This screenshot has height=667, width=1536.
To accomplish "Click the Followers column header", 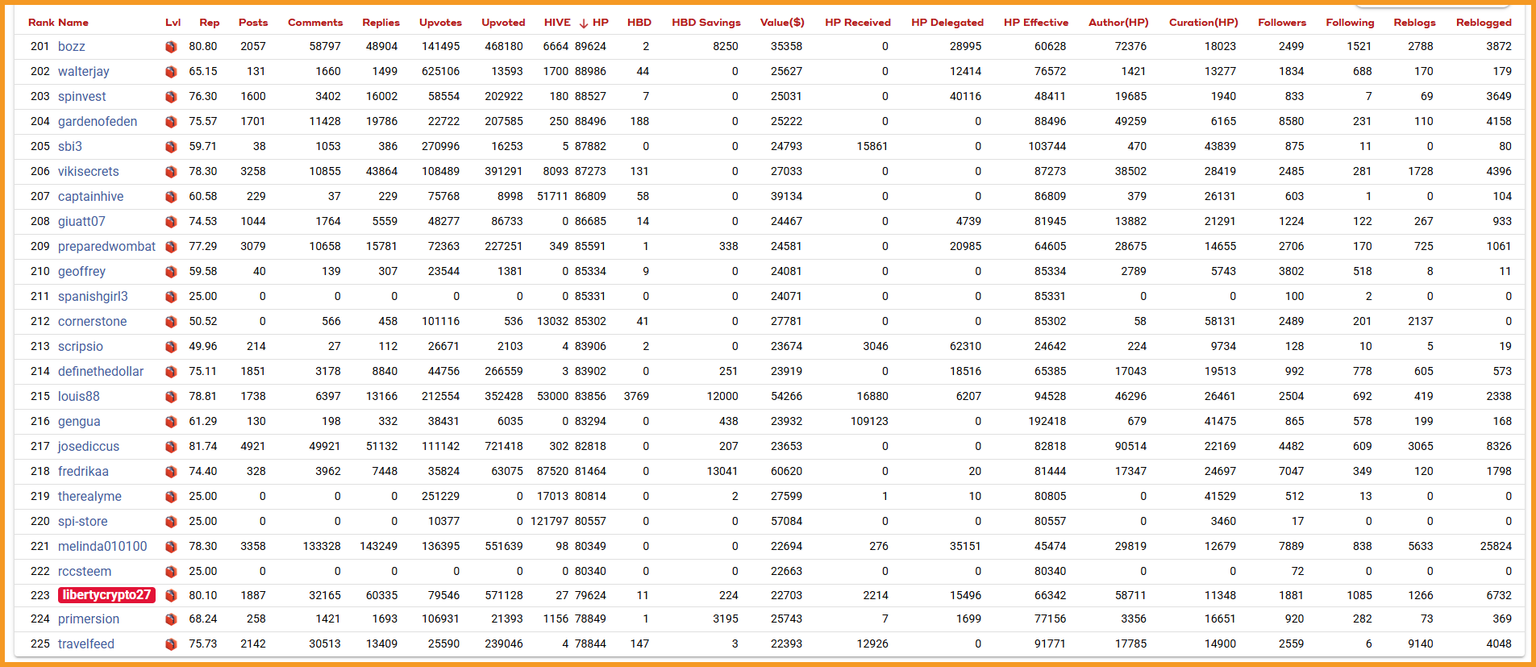I will tap(1282, 22).
